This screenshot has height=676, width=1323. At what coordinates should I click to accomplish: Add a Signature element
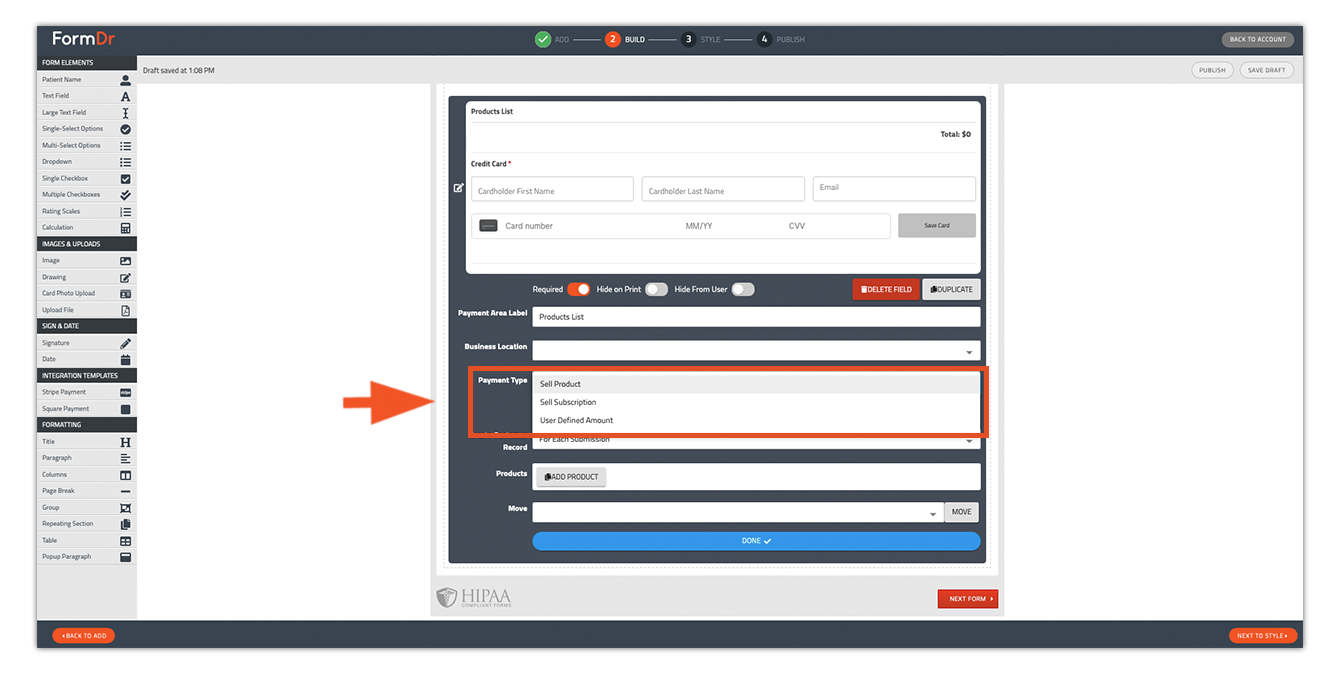click(x=86, y=343)
